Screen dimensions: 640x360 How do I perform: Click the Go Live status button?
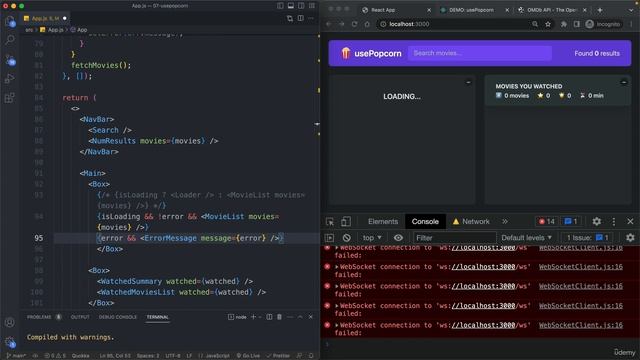coord(248,356)
